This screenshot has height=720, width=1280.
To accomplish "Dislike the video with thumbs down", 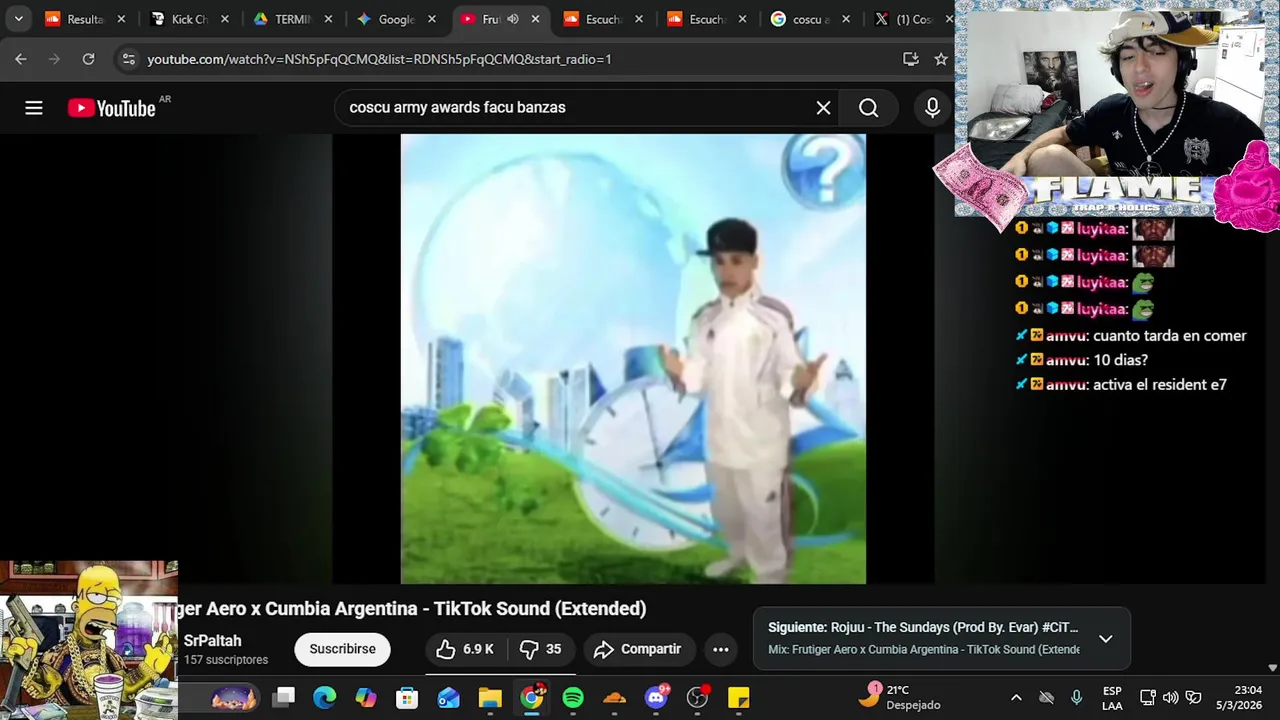I will point(541,649).
